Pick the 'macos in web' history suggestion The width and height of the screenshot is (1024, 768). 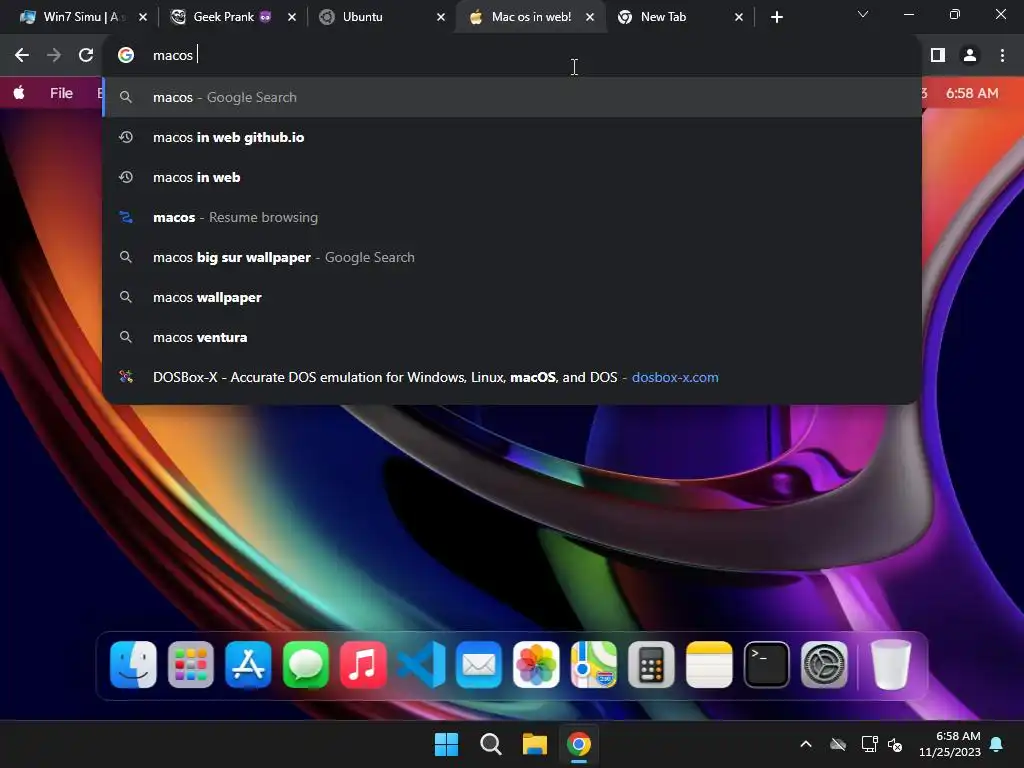[512, 177]
